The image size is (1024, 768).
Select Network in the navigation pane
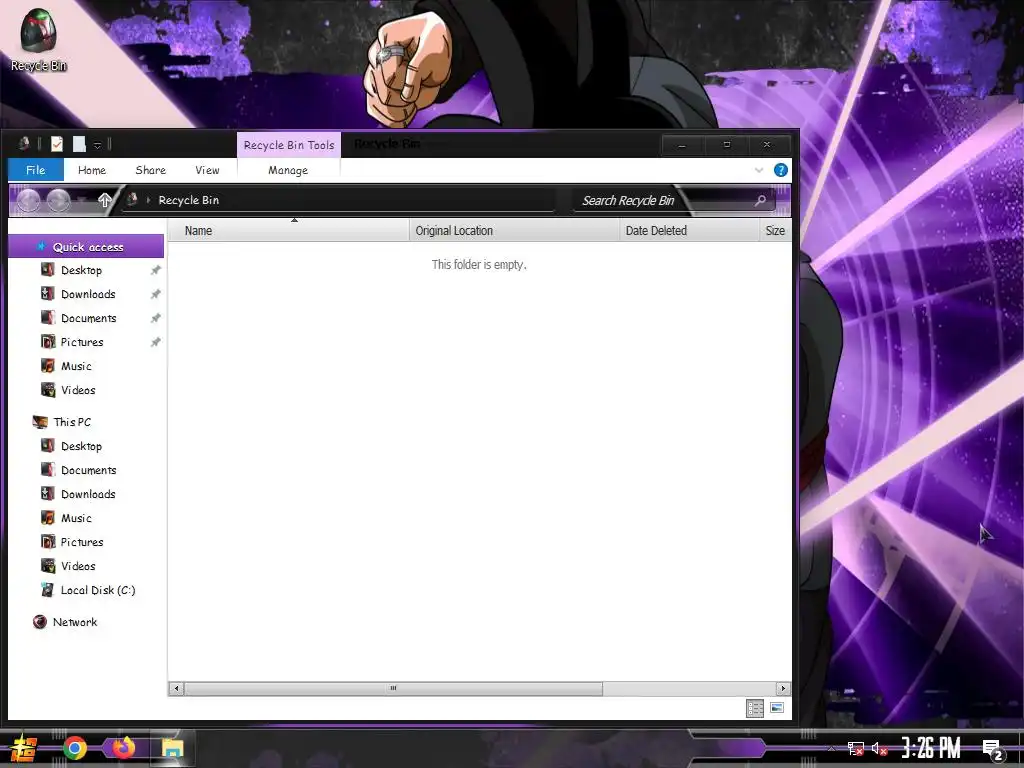tap(74, 622)
